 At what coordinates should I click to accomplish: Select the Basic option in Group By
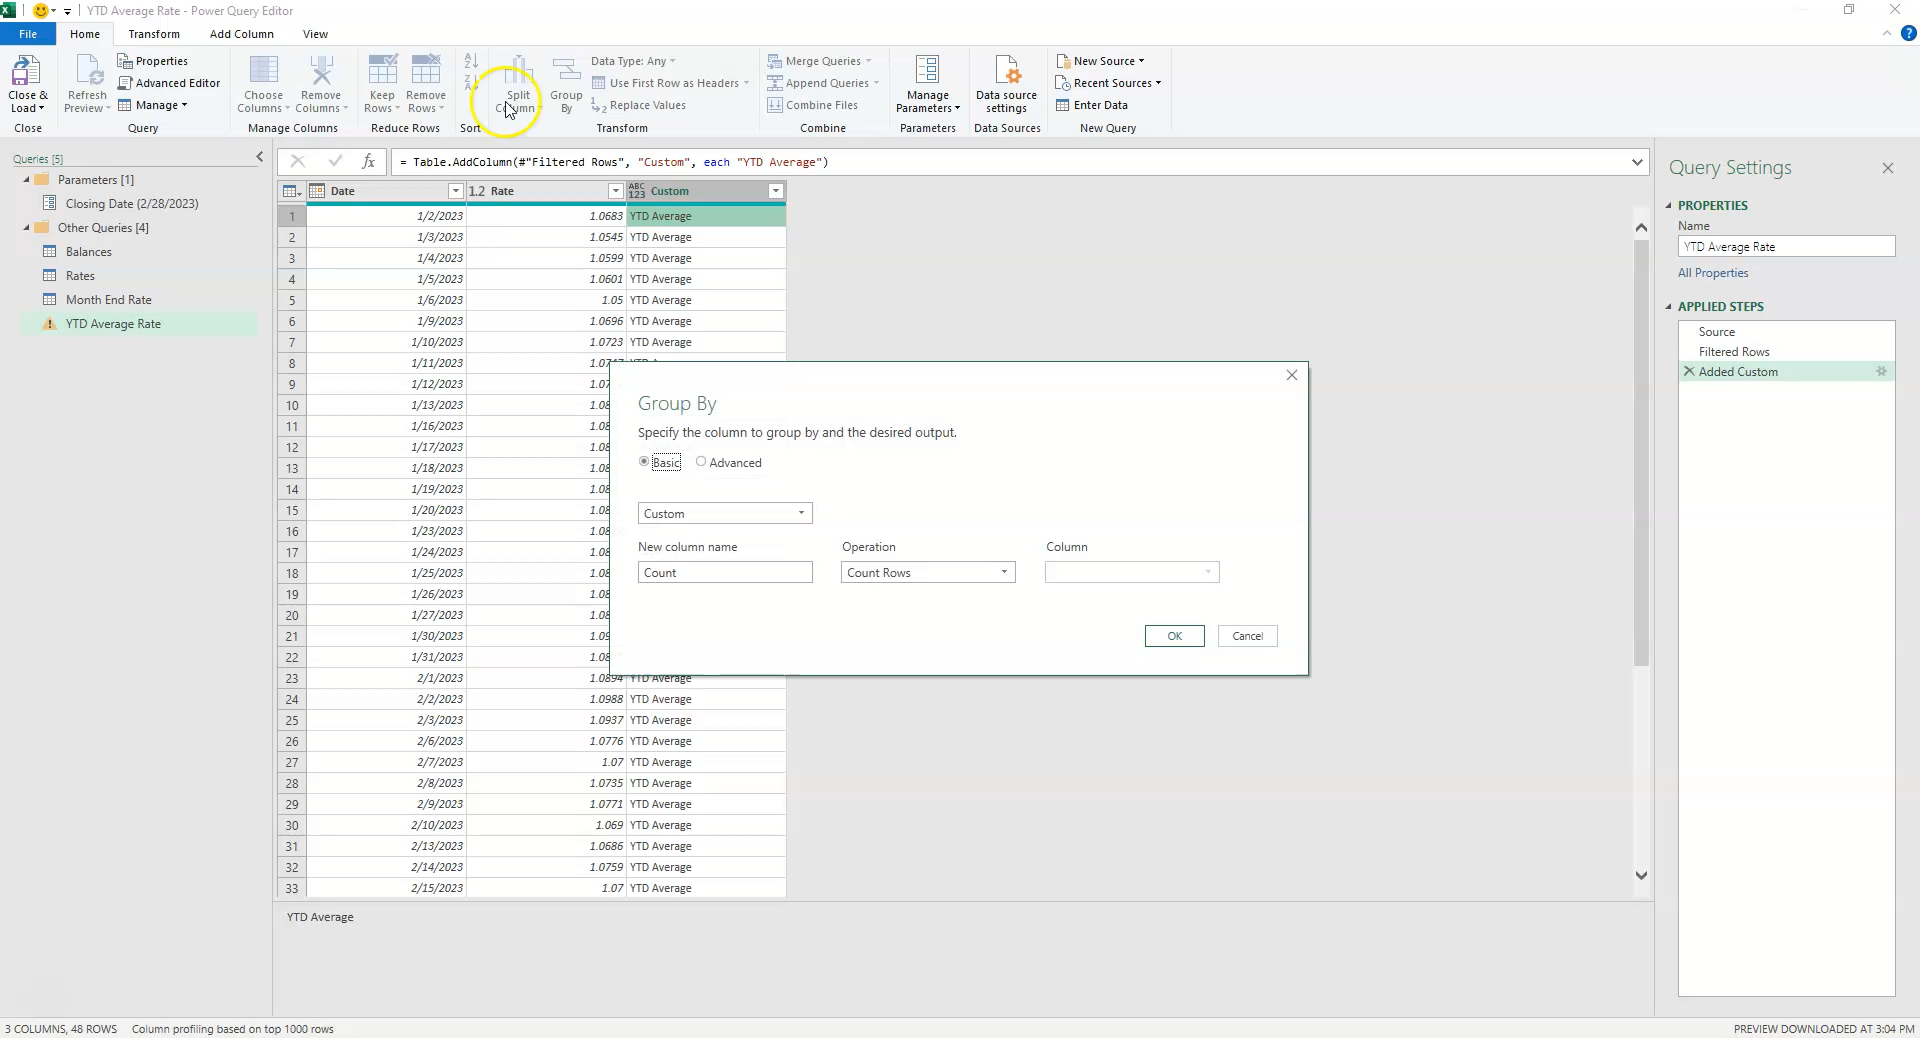[x=643, y=462]
